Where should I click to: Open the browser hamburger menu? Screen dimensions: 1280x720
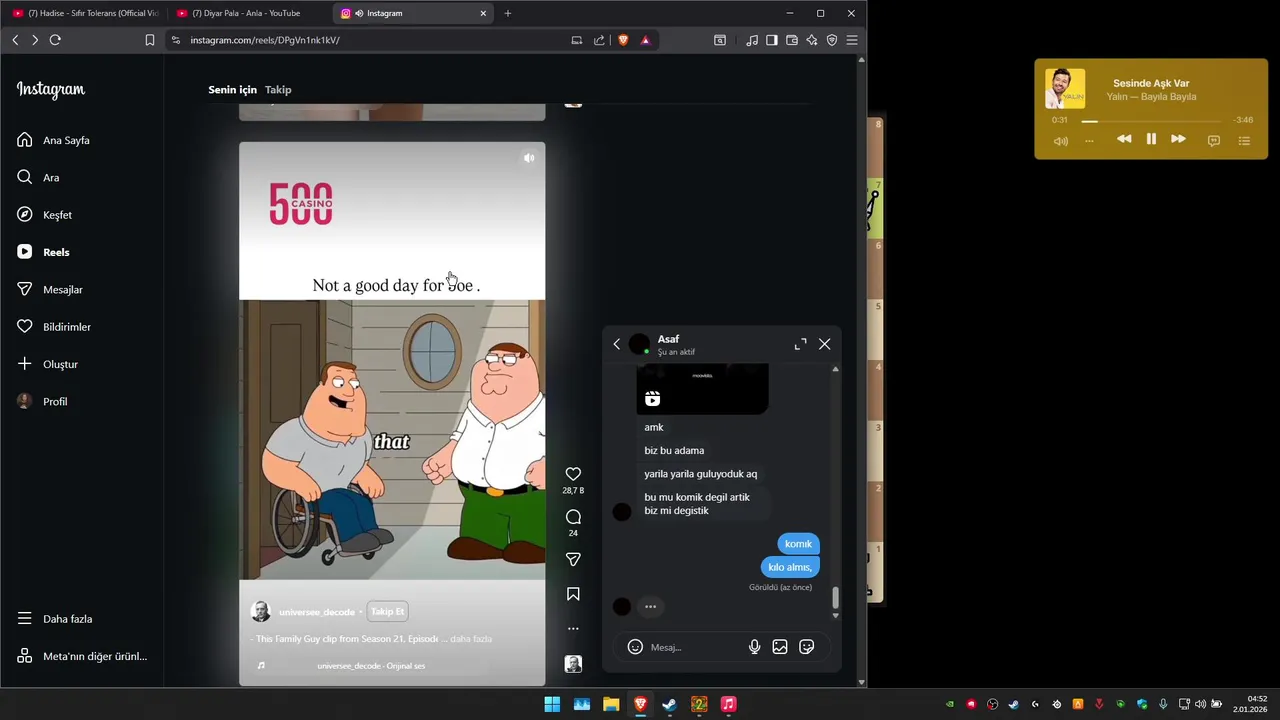(x=852, y=40)
